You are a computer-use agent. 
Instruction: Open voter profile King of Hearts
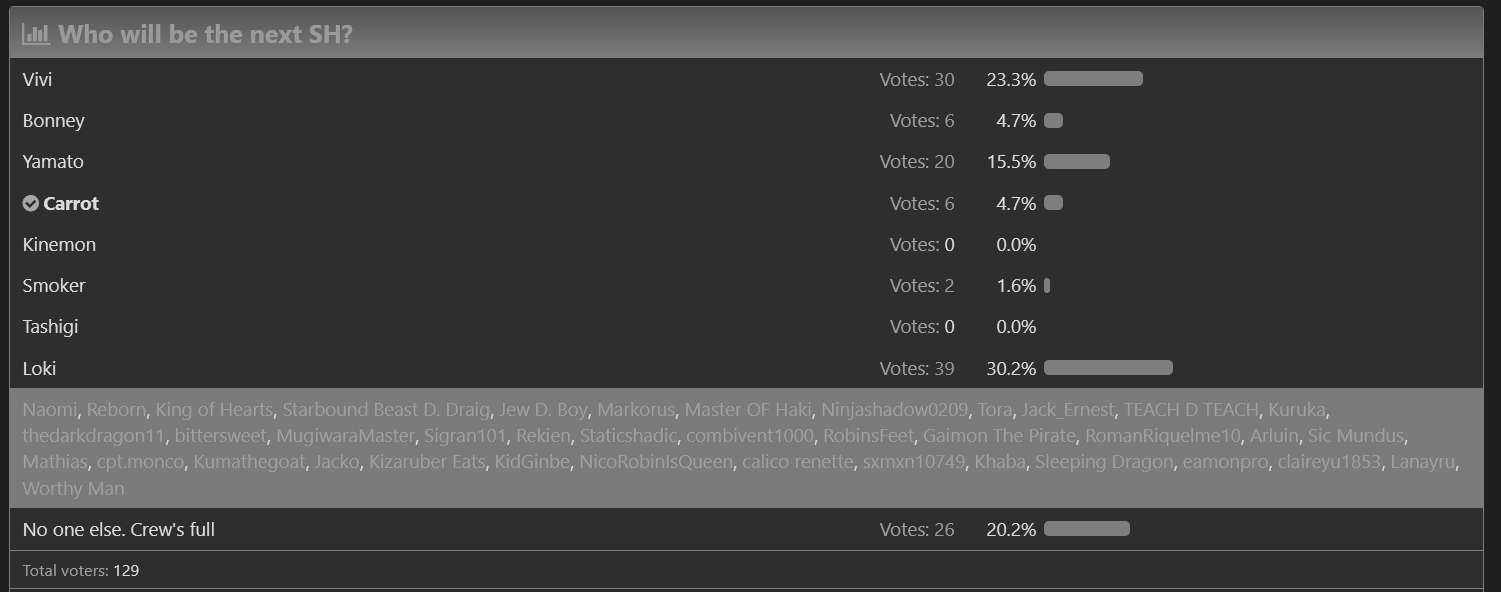(214, 410)
